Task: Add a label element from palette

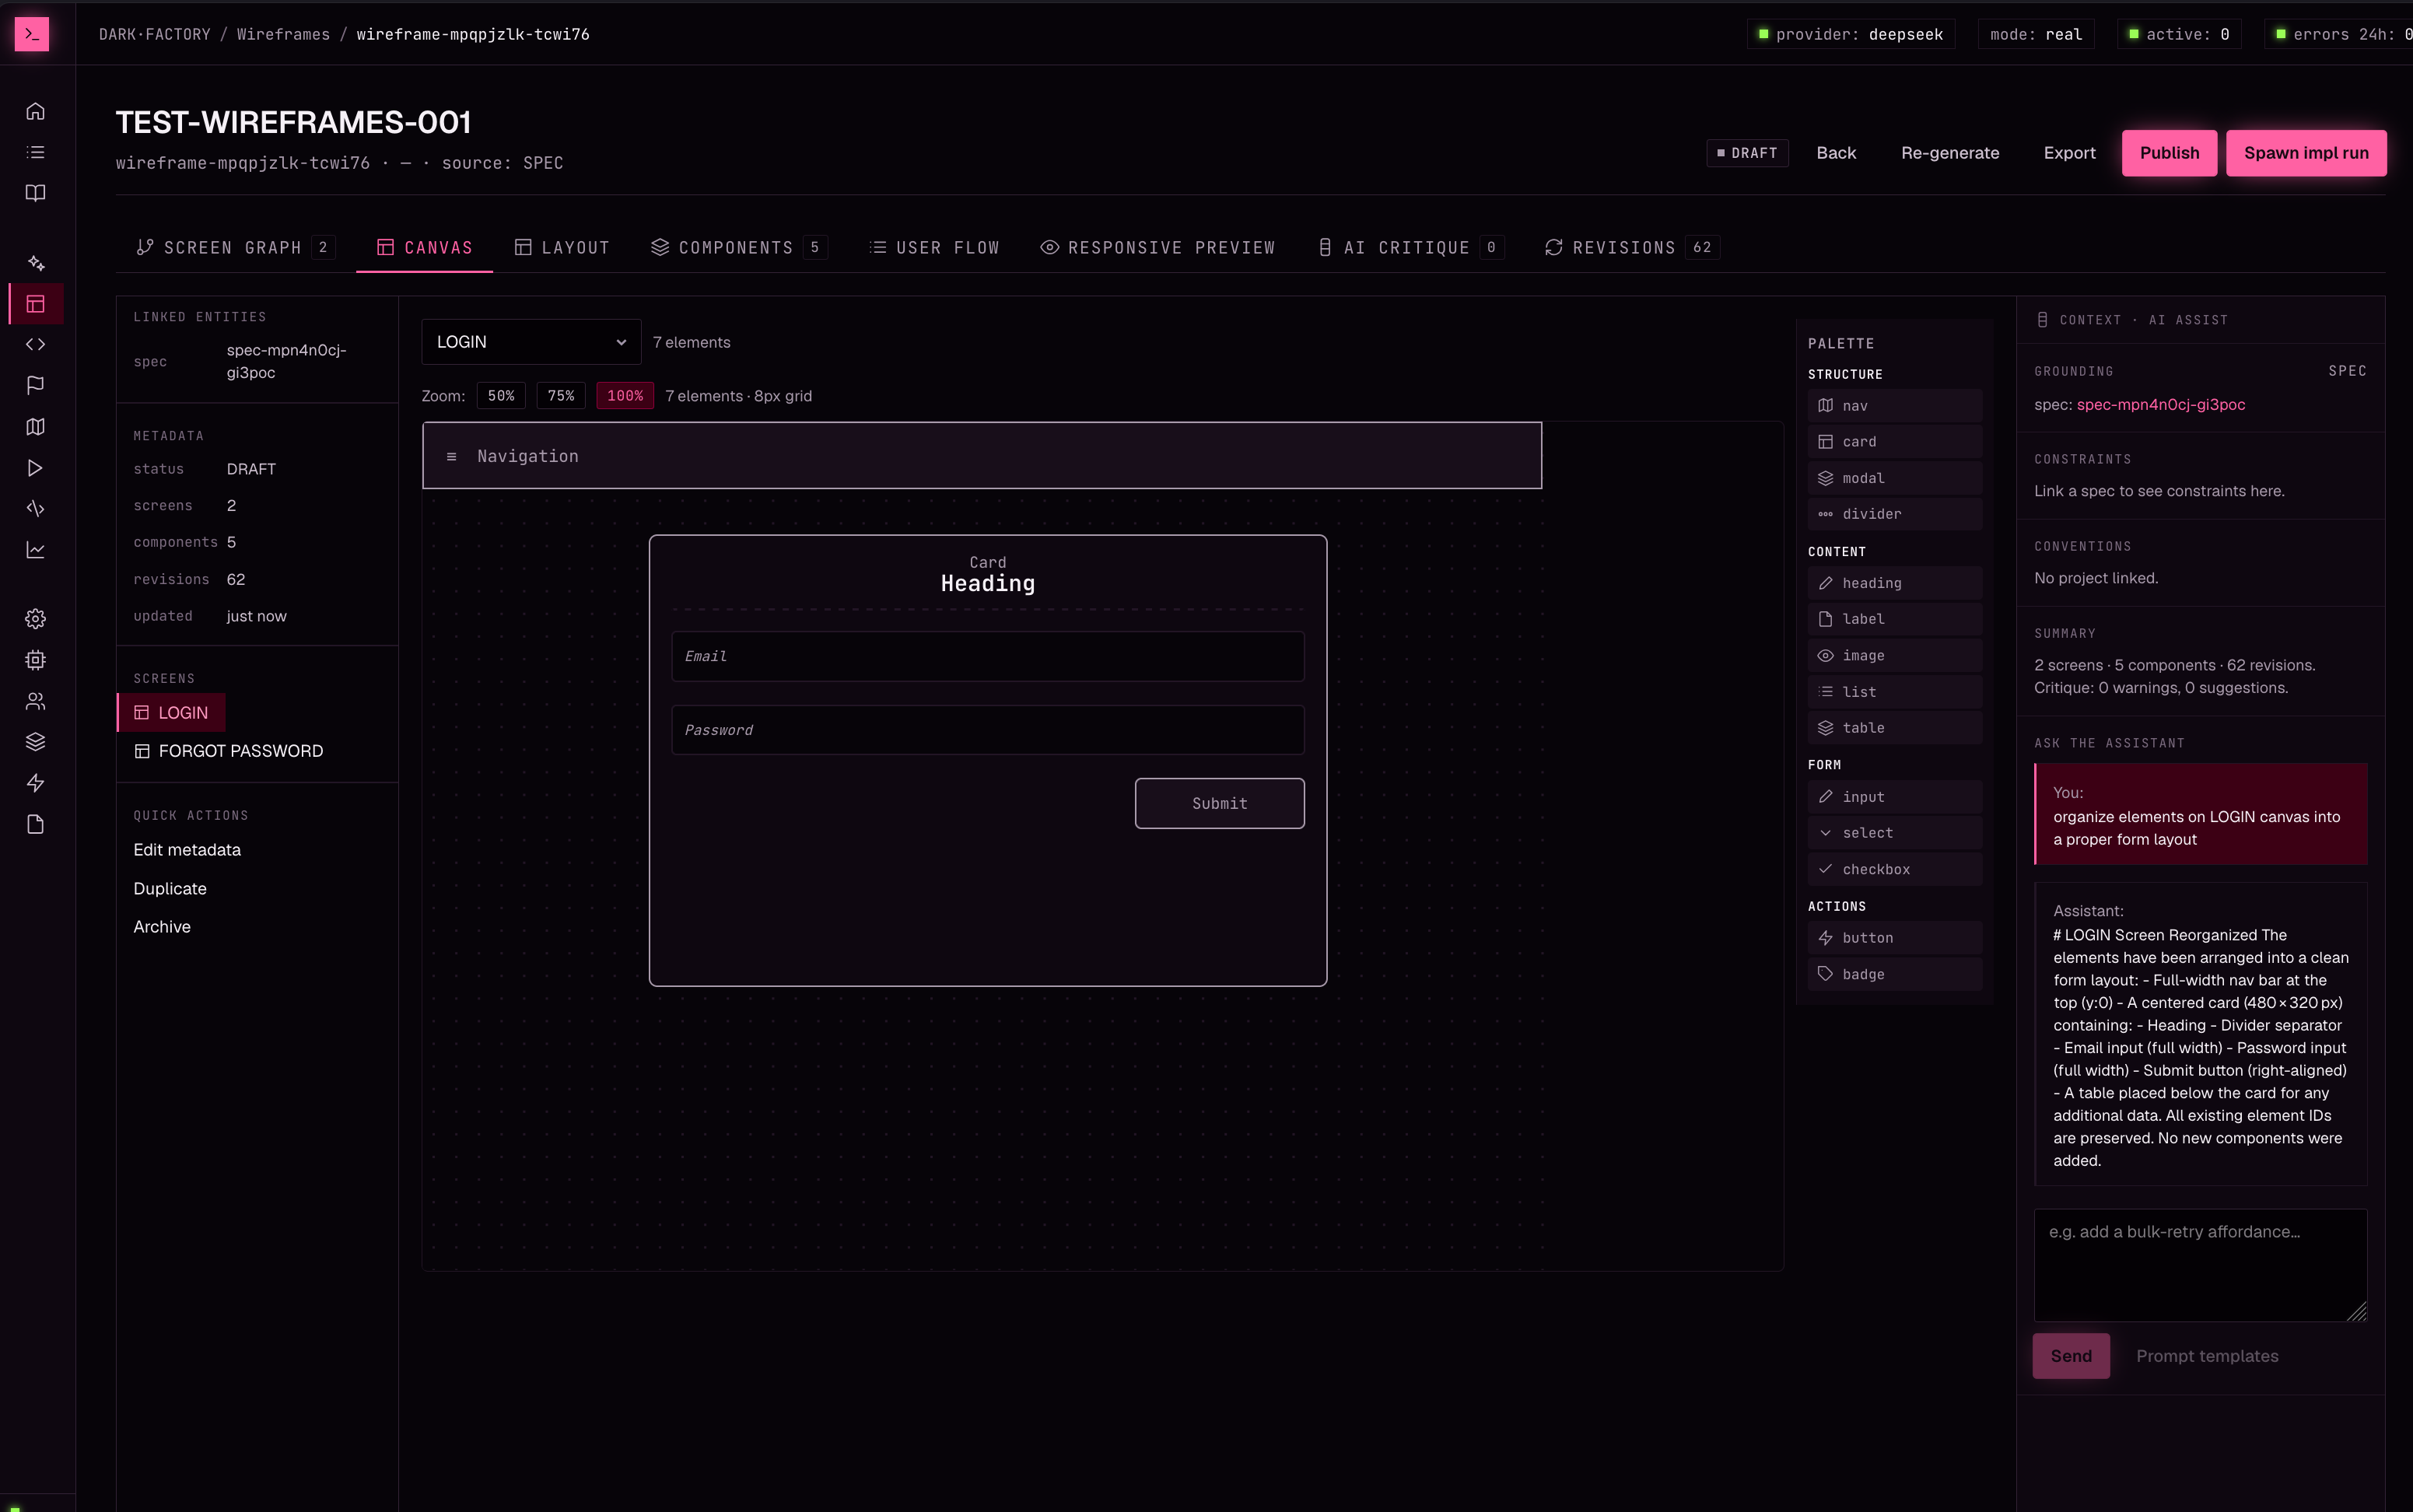Action: (1894, 619)
